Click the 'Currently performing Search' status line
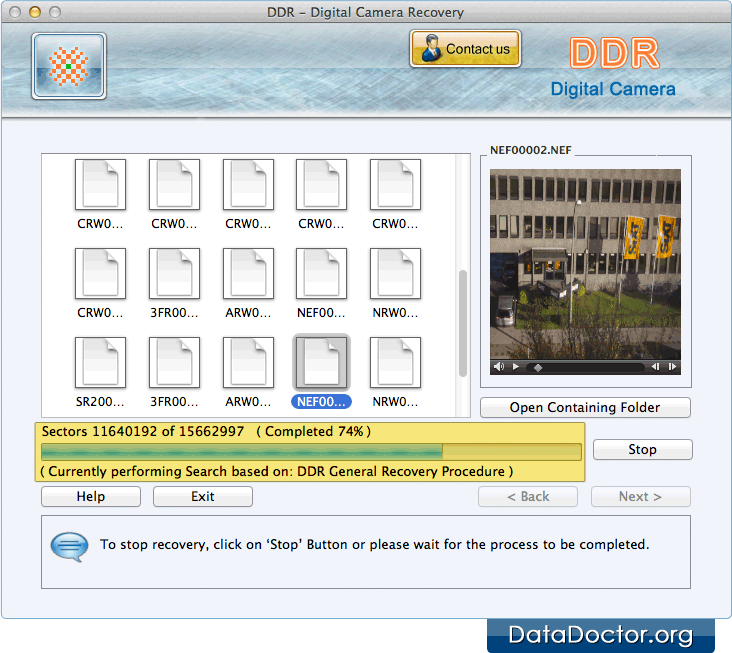The height and width of the screenshot is (653, 732). coord(276,471)
